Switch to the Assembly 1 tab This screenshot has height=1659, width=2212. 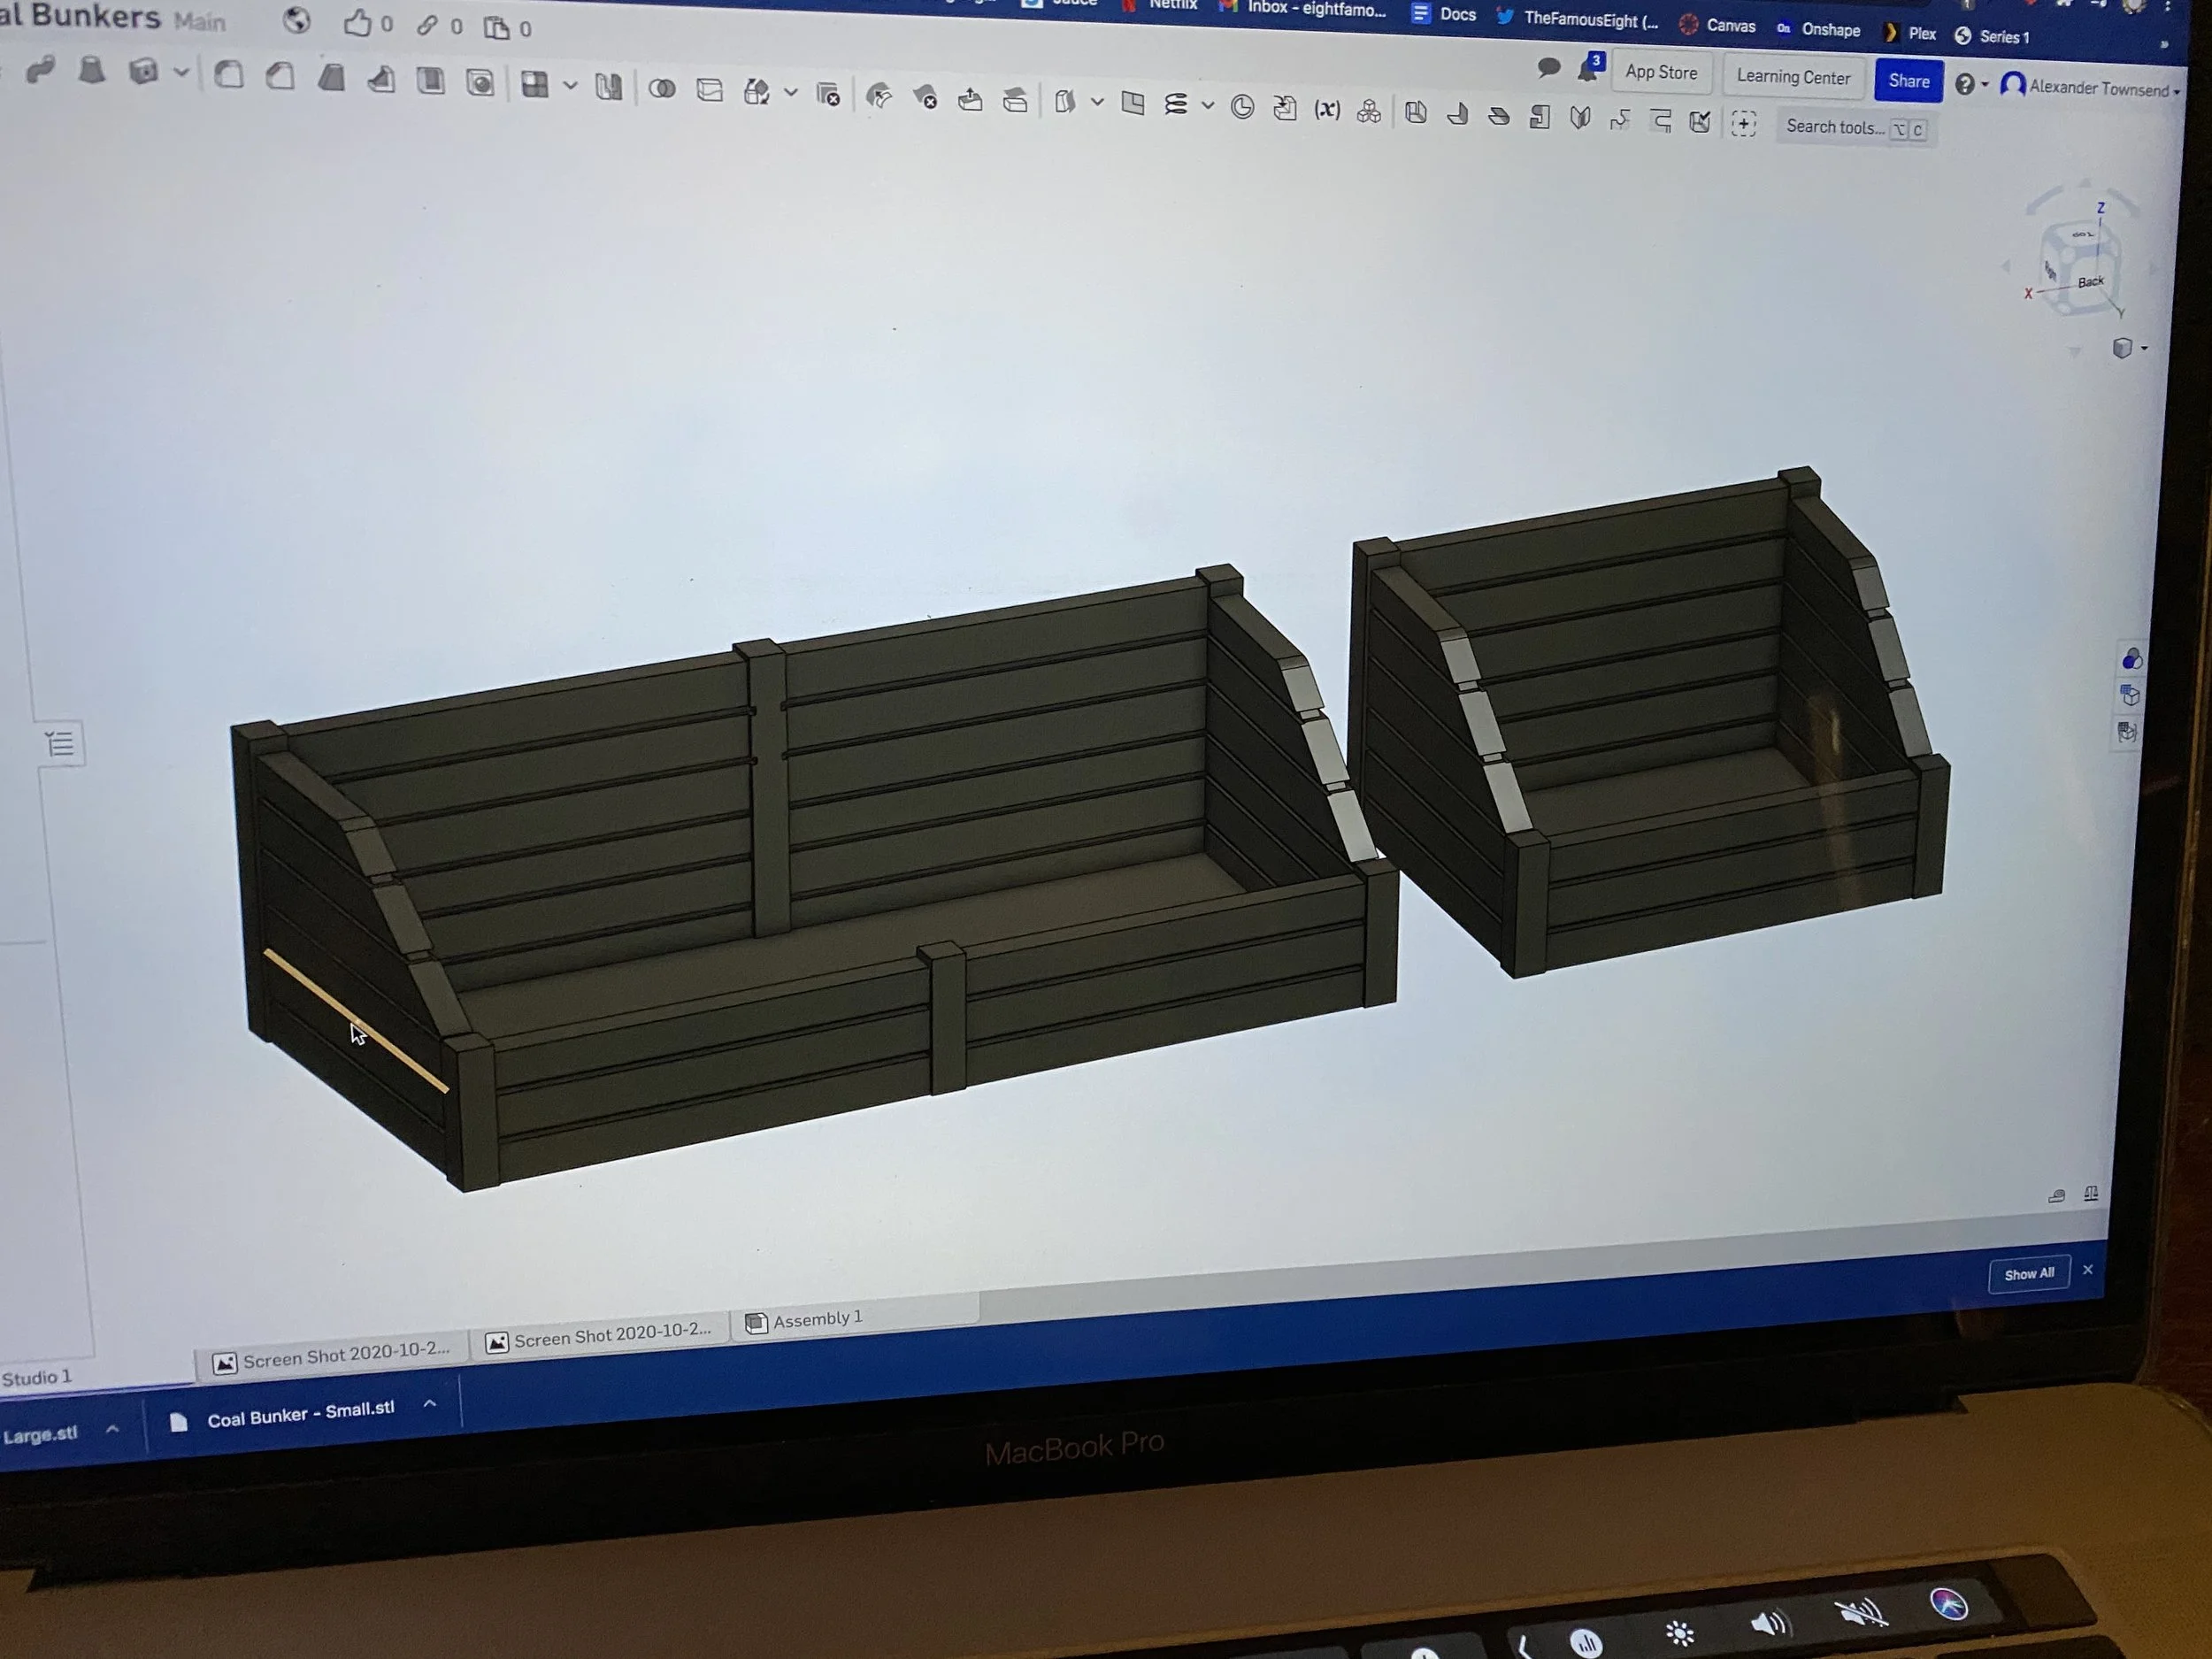pyautogui.click(x=804, y=1321)
